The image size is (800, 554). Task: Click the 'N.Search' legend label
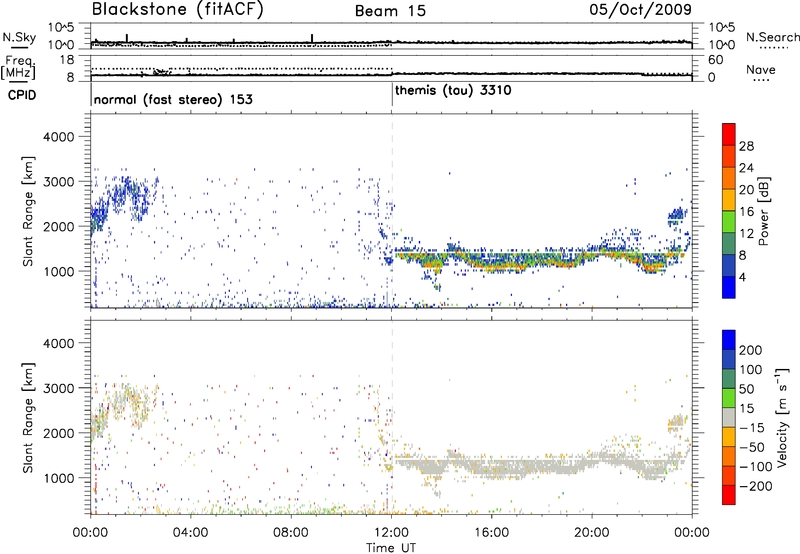[x=772, y=37]
